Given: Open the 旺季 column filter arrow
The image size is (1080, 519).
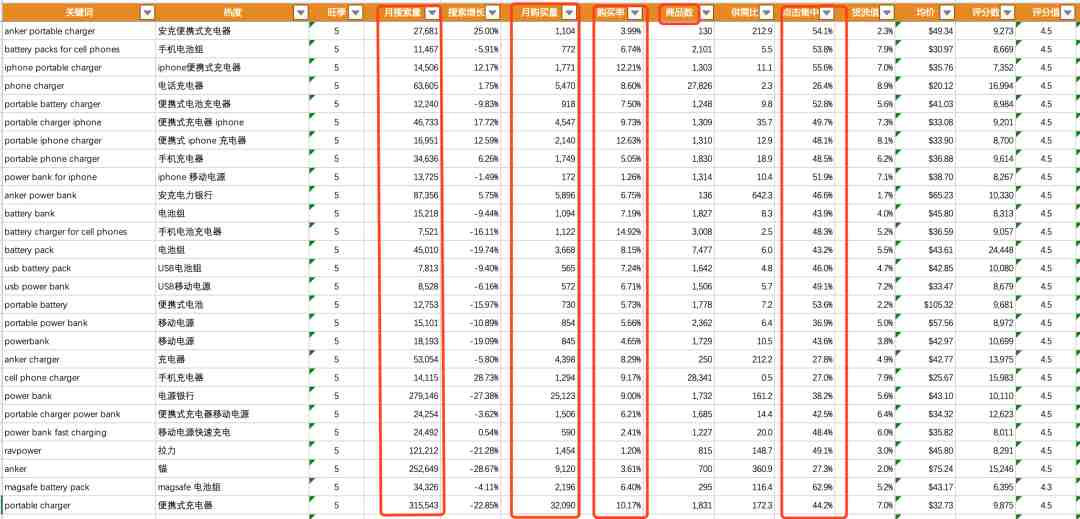Looking at the screenshot, I should coord(355,12).
